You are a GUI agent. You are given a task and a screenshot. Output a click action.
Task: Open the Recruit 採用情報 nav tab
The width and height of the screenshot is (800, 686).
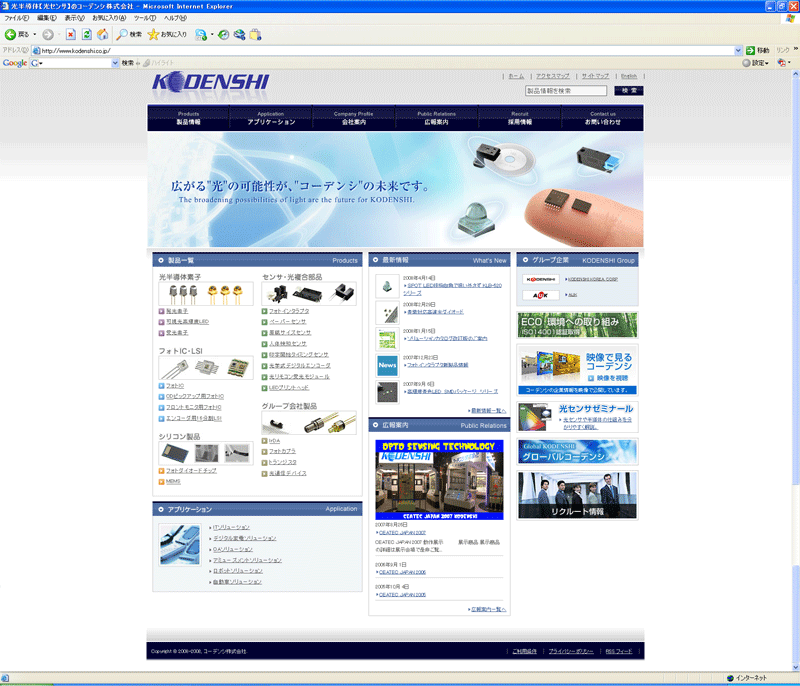(x=519, y=118)
